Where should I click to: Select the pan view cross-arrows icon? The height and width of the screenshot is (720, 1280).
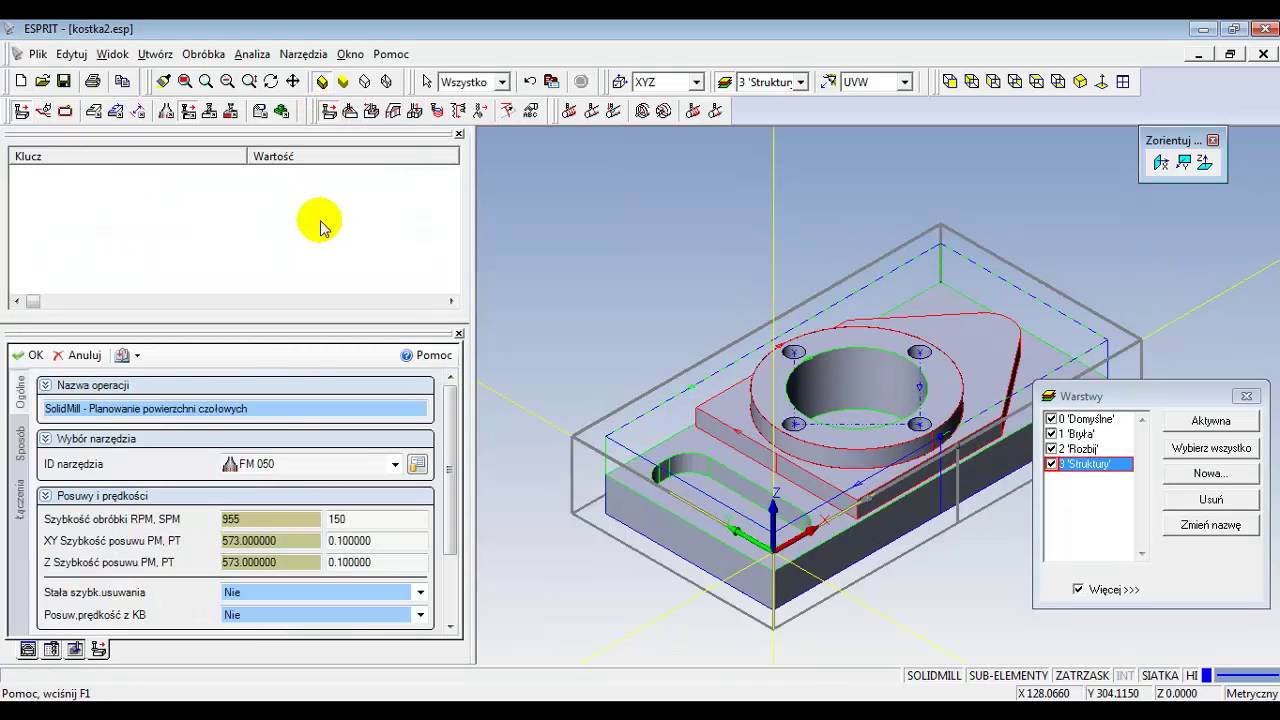tap(292, 81)
